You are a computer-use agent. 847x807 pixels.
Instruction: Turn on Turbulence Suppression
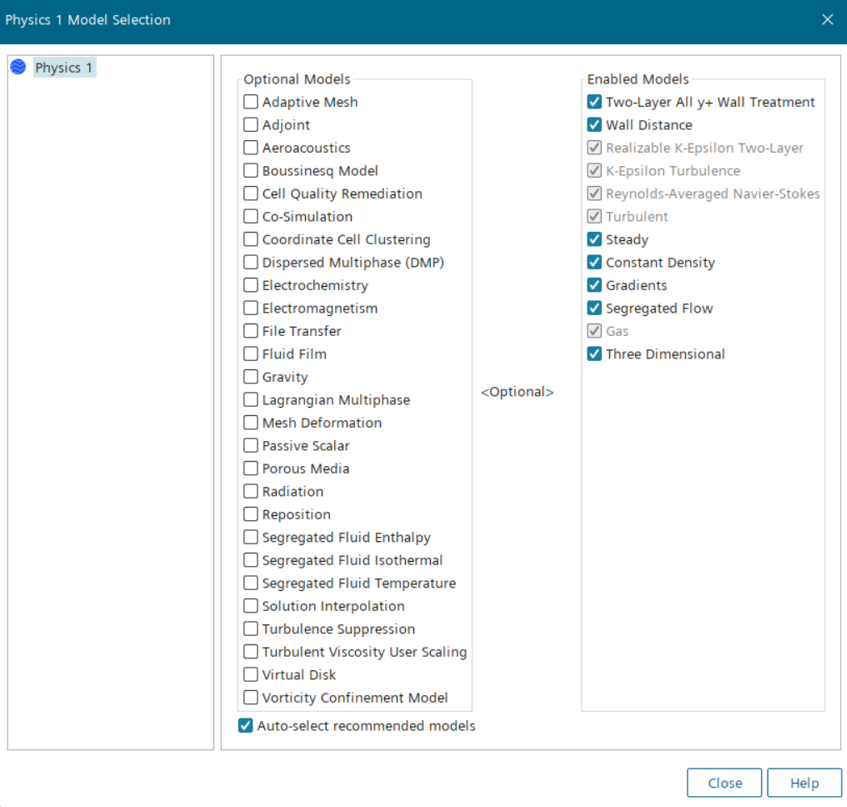click(251, 629)
